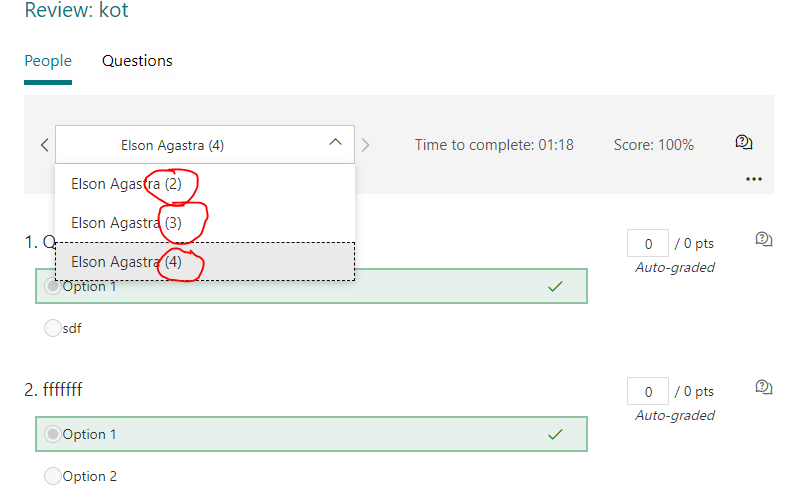Click the Elson Agastra (4) combo box
Viewport: 792px width, 497px height.
205,144
